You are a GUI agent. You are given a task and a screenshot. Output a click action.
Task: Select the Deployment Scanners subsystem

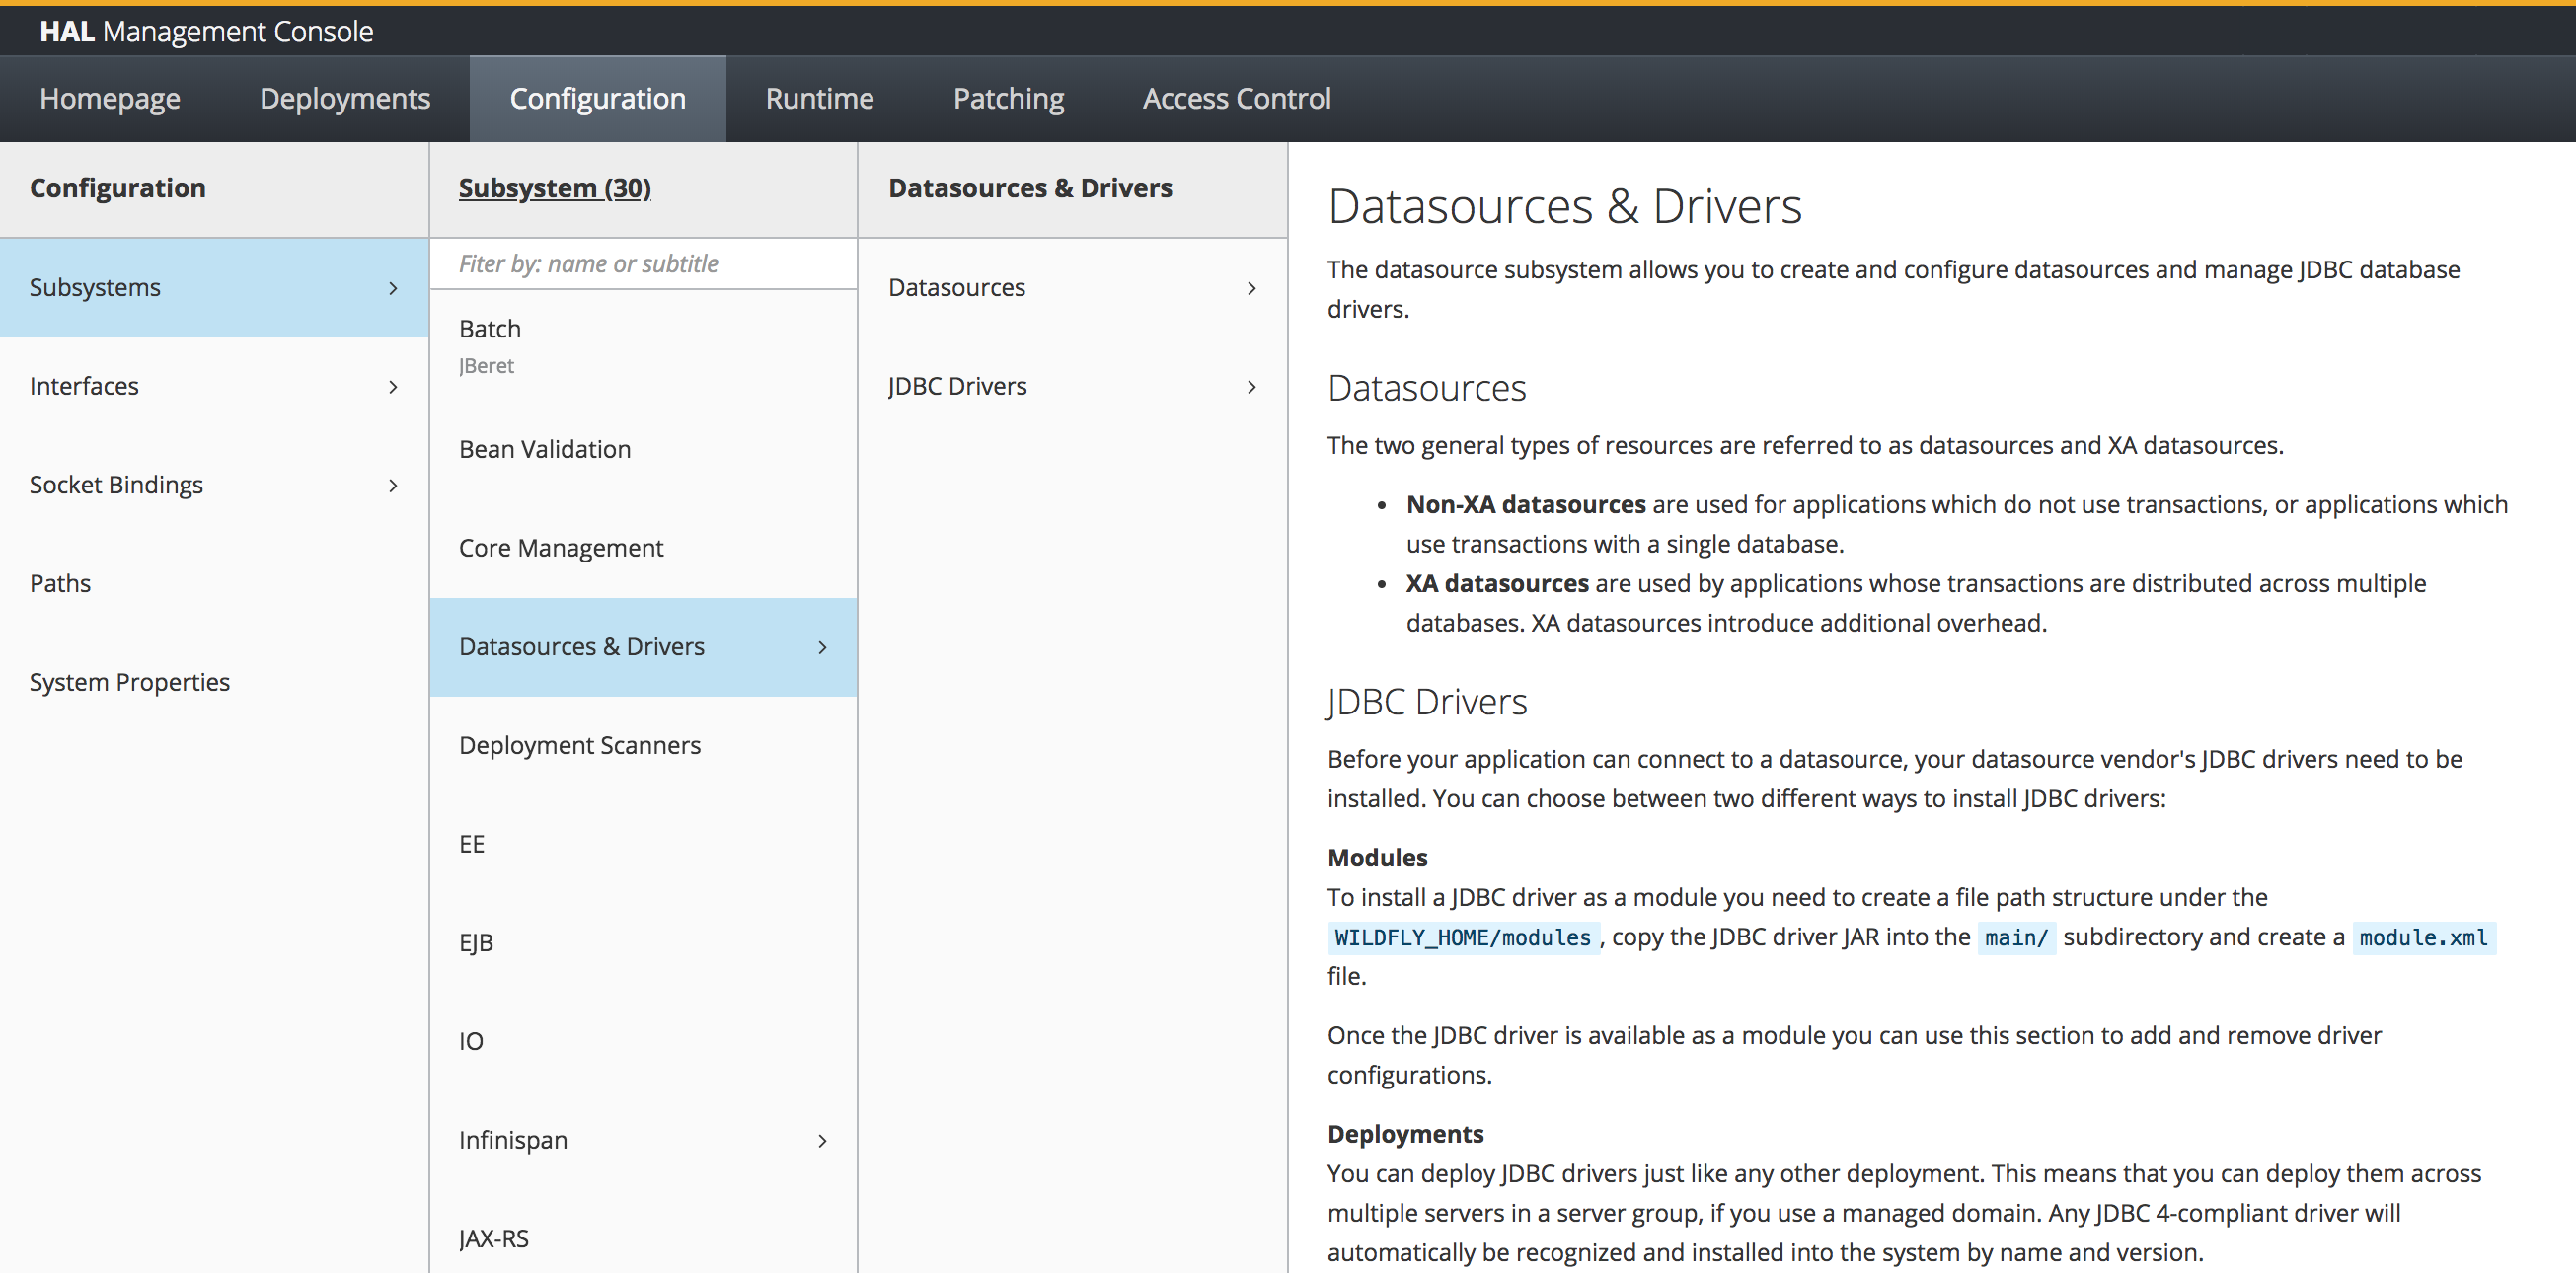click(579, 746)
